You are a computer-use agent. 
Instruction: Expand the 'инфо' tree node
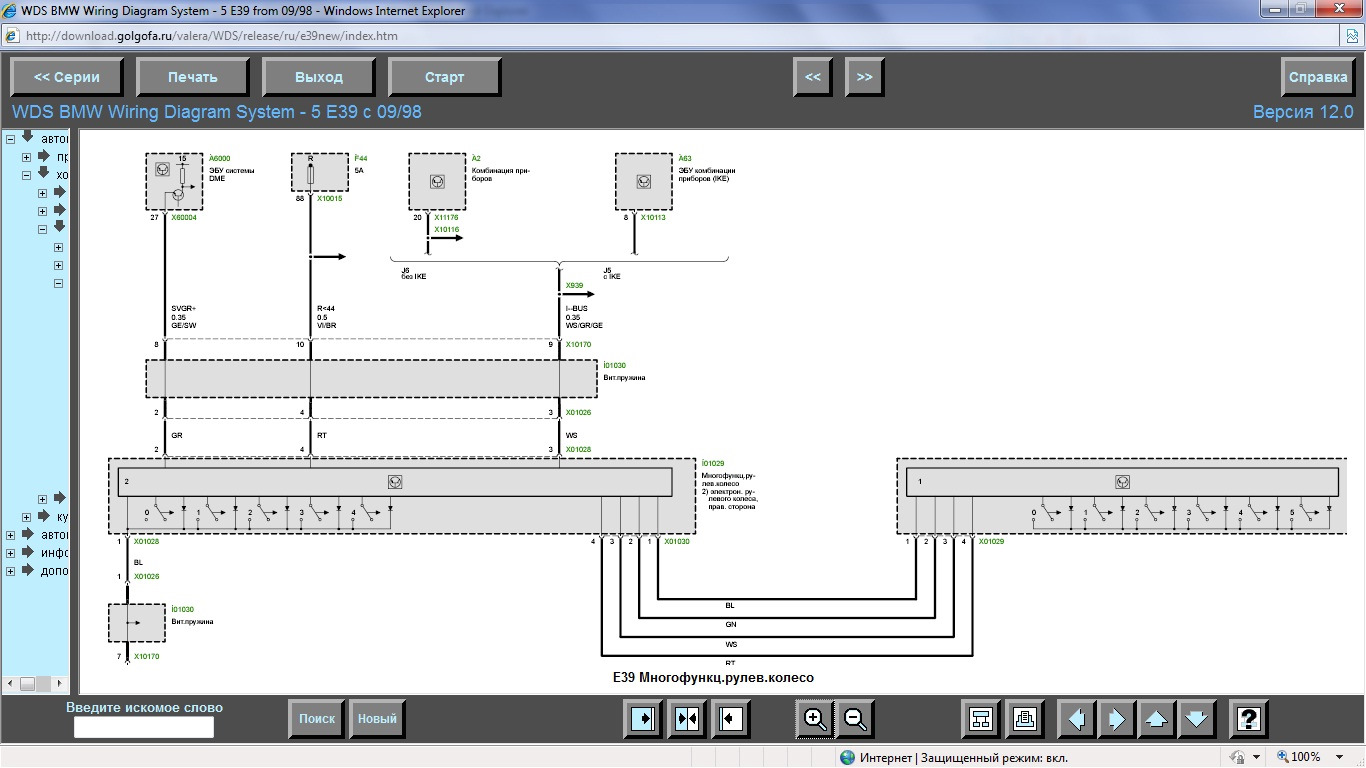pyautogui.click(x=11, y=553)
